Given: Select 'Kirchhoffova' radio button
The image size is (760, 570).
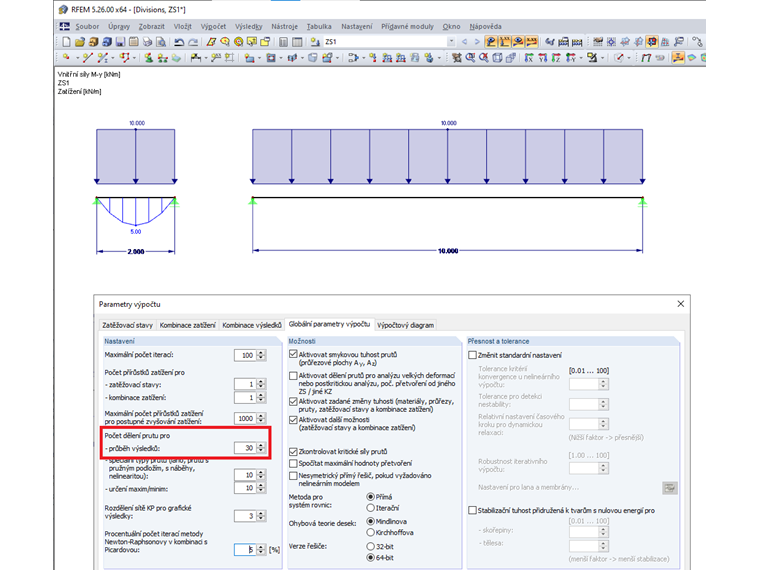Looking at the screenshot, I should click(x=371, y=532).
